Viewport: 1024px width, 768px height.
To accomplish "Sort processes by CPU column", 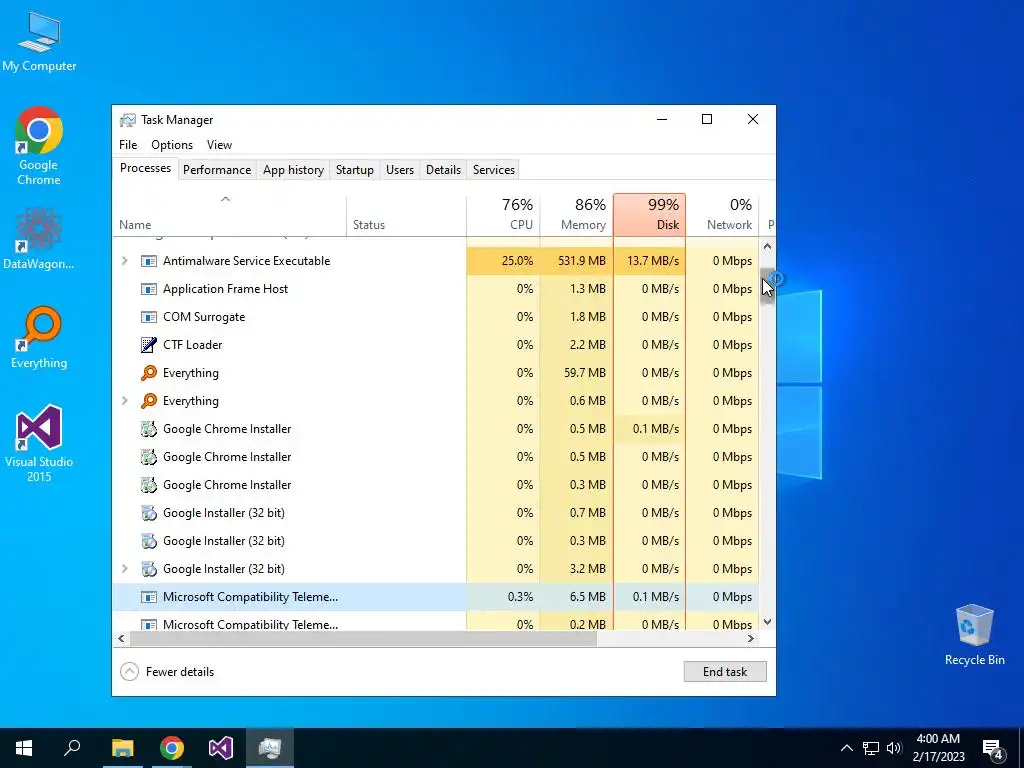I will [504, 216].
